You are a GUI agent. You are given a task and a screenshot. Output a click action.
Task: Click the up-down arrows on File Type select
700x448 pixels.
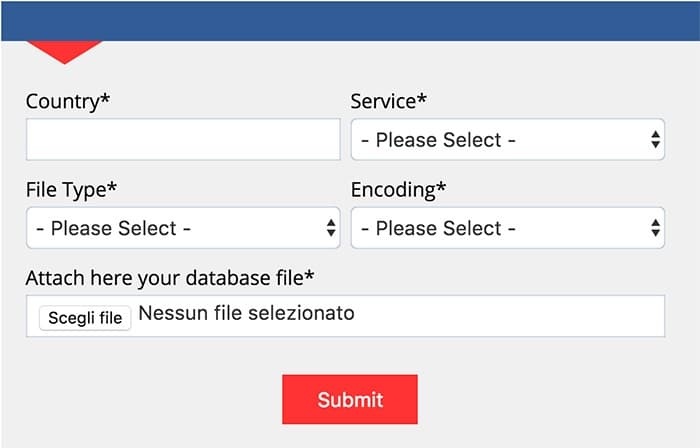tap(331, 228)
